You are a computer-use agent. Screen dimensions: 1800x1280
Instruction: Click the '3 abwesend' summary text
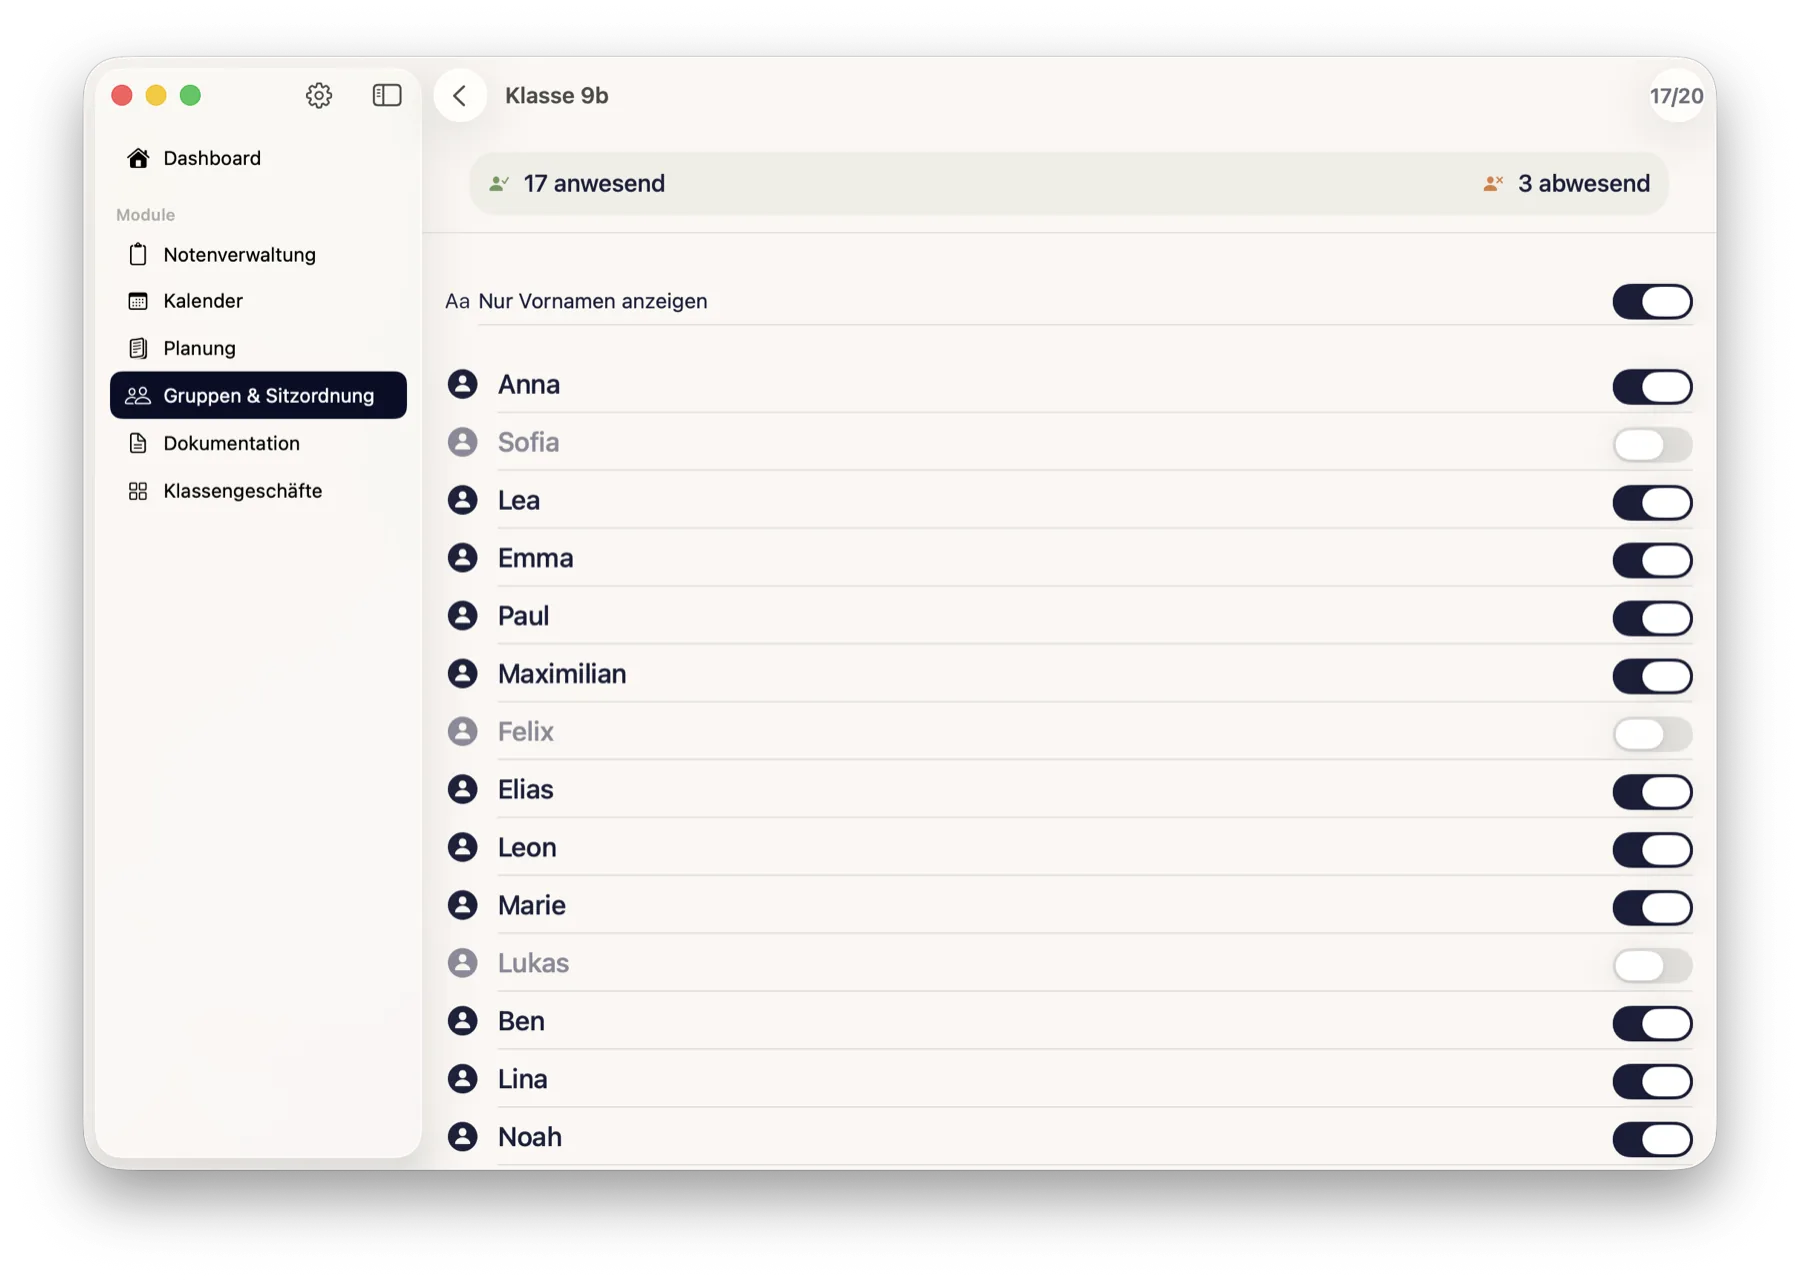click(x=1584, y=183)
